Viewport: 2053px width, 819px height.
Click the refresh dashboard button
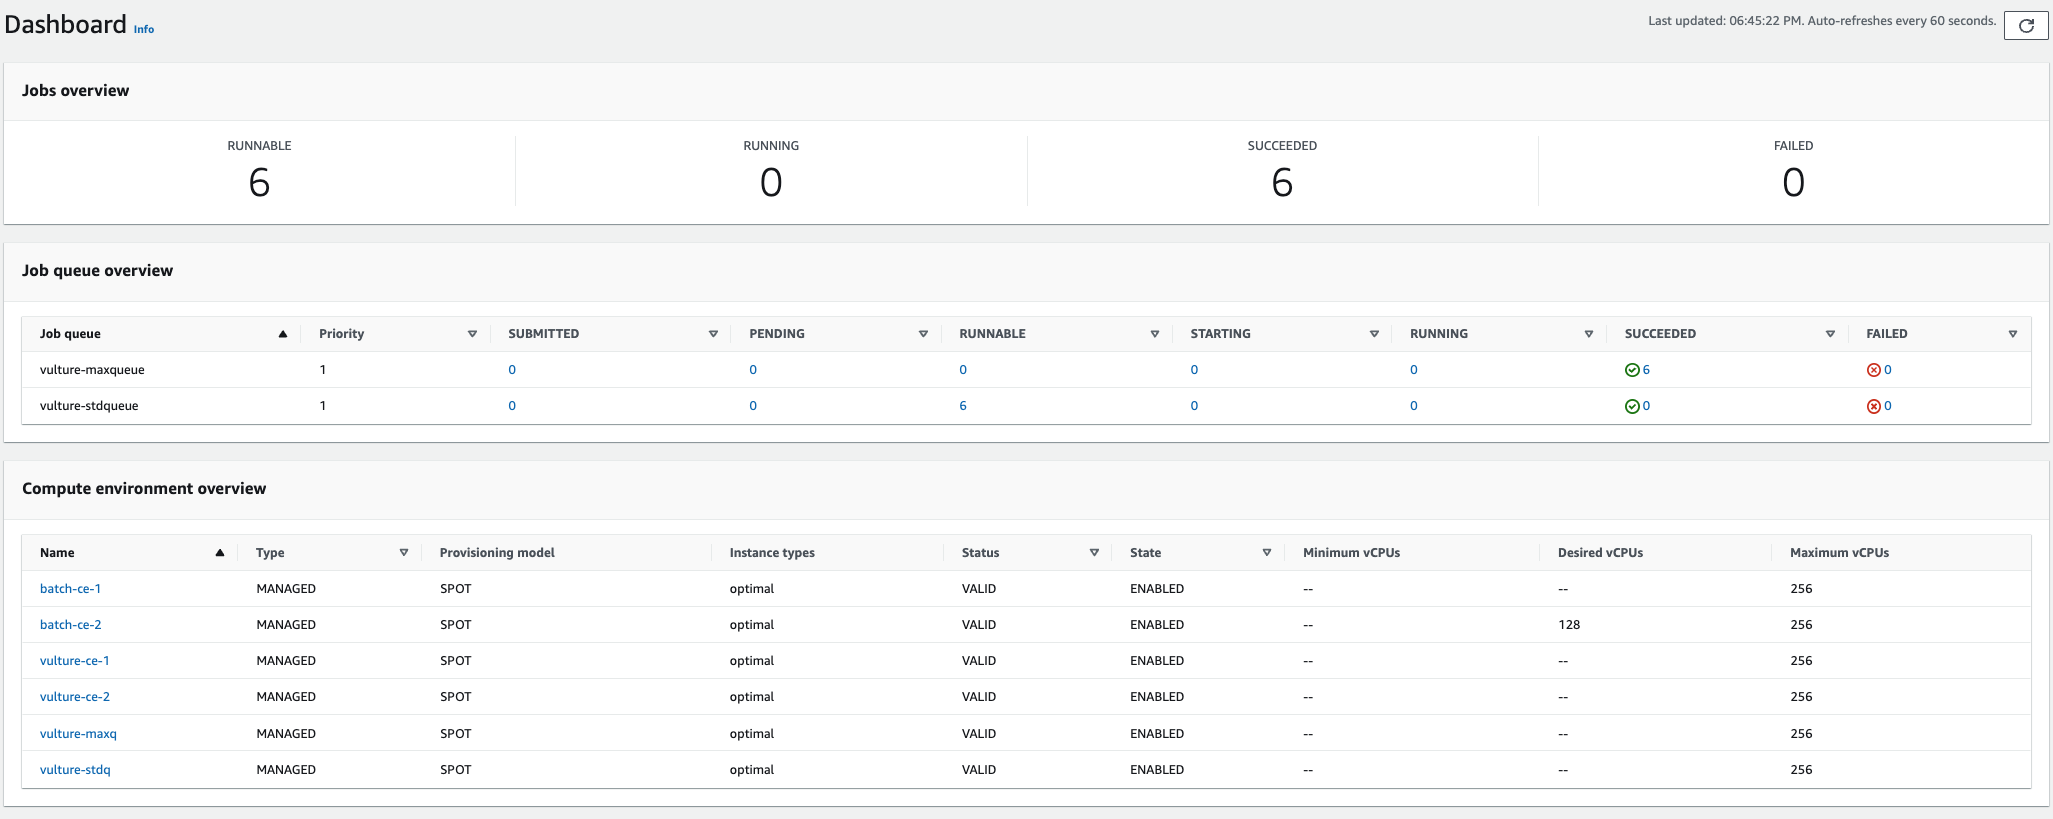tap(2026, 26)
